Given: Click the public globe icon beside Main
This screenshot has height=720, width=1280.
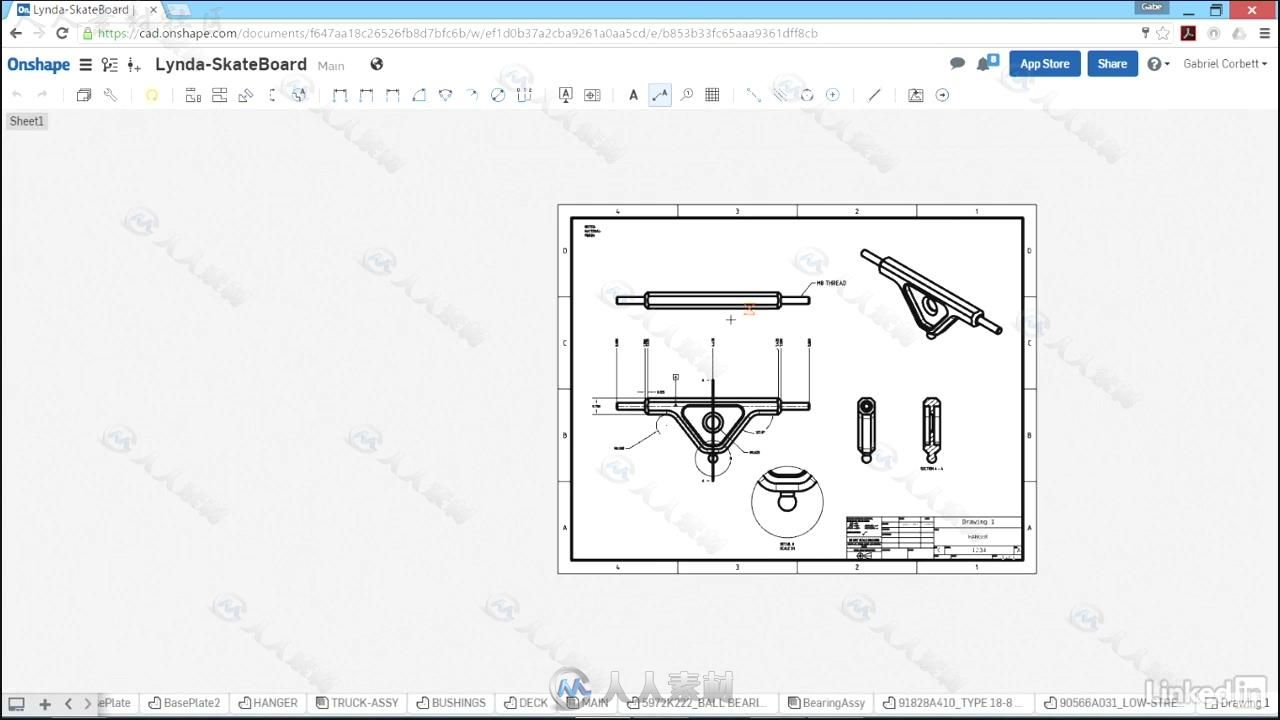Looking at the screenshot, I should pyautogui.click(x=377, y=64).
